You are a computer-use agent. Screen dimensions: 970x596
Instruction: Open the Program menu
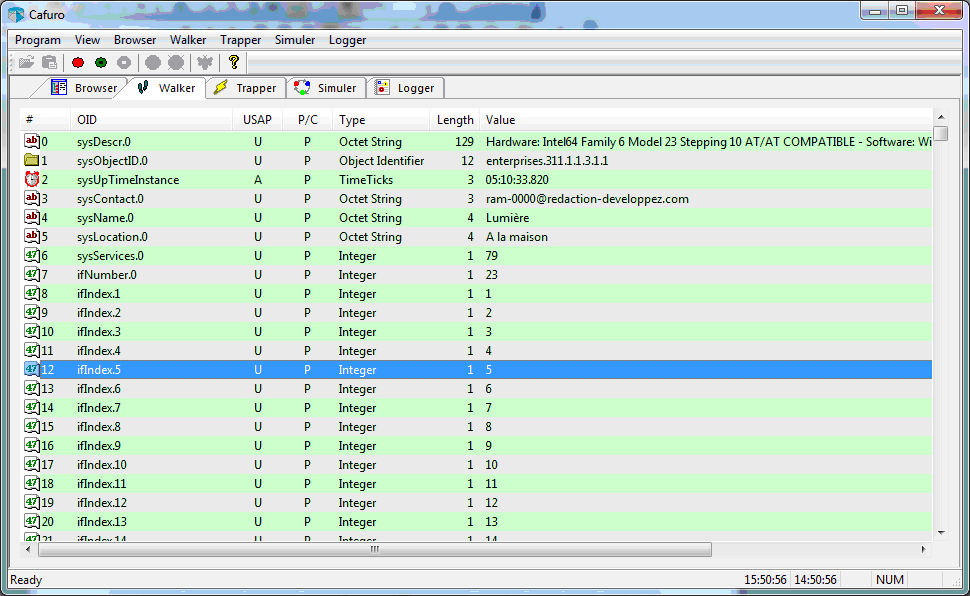(38, 40)
